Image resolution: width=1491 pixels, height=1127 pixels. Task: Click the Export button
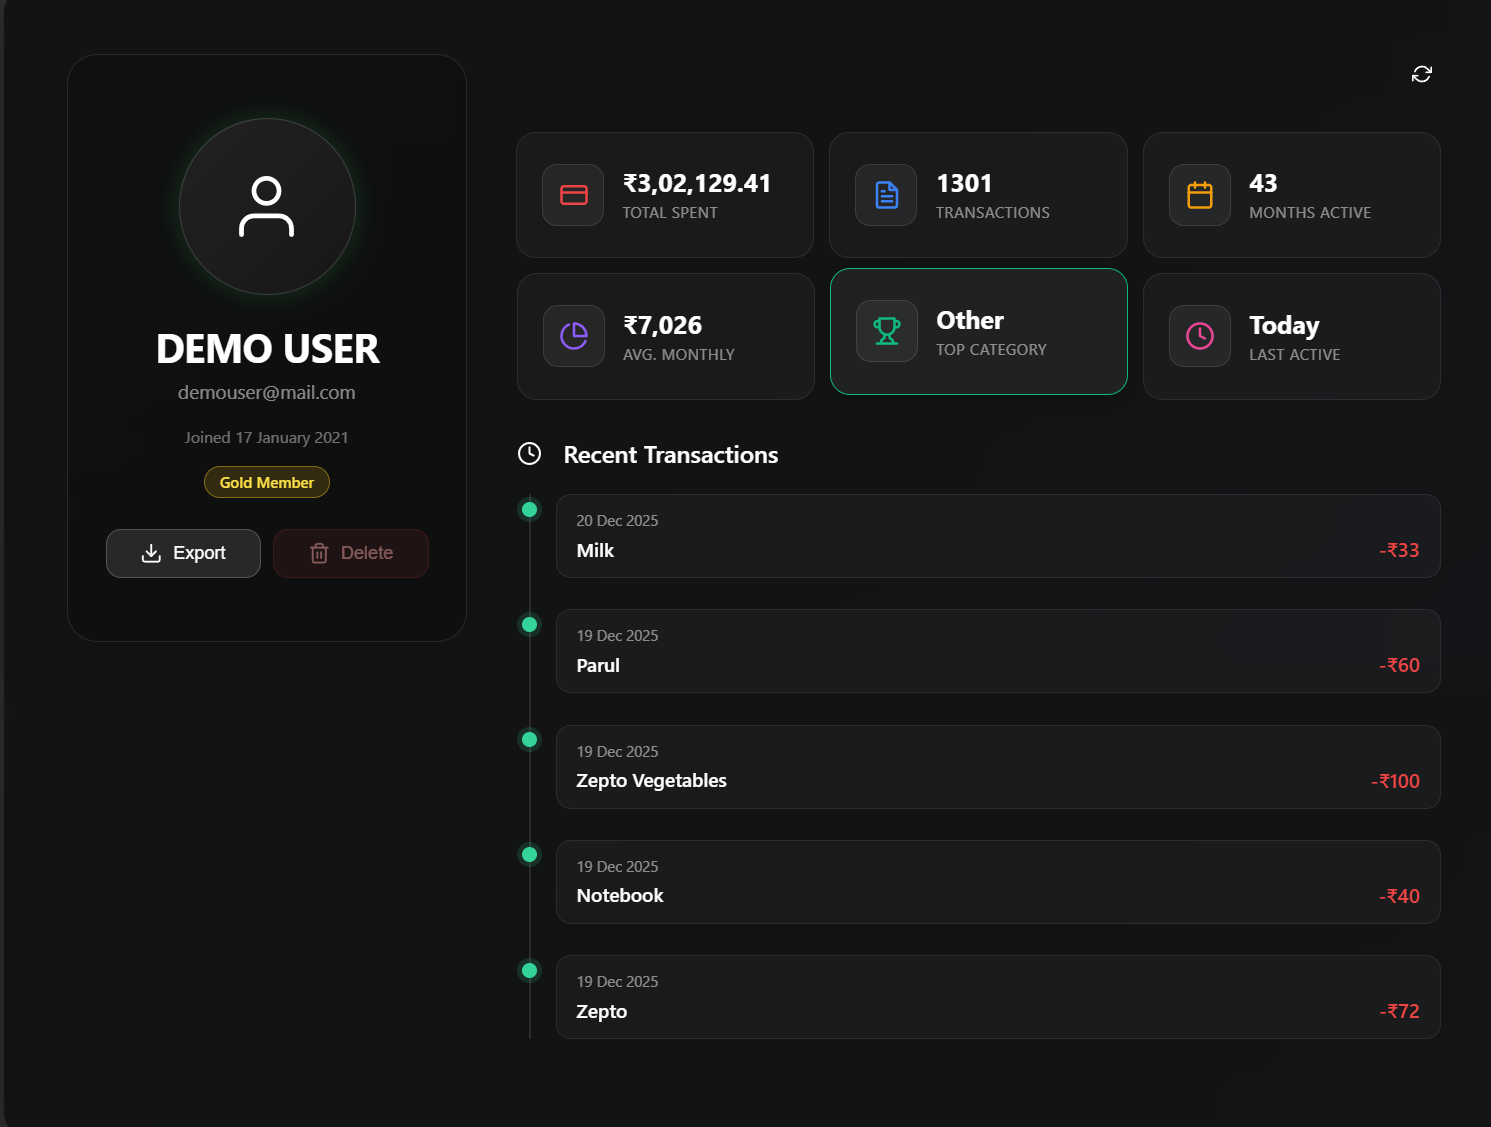183,553
